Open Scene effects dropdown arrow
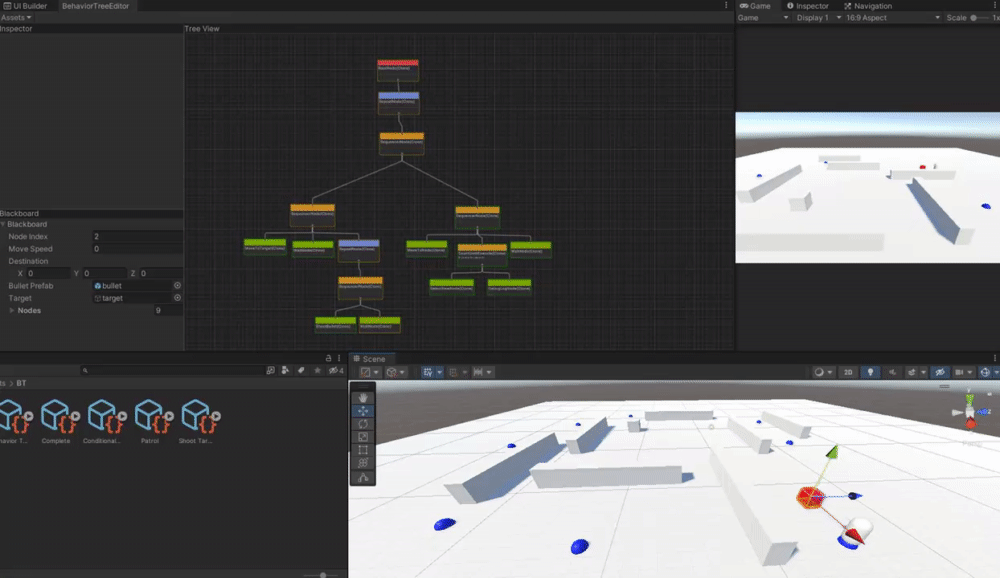The image size is (1000, 578). [923, 372]
